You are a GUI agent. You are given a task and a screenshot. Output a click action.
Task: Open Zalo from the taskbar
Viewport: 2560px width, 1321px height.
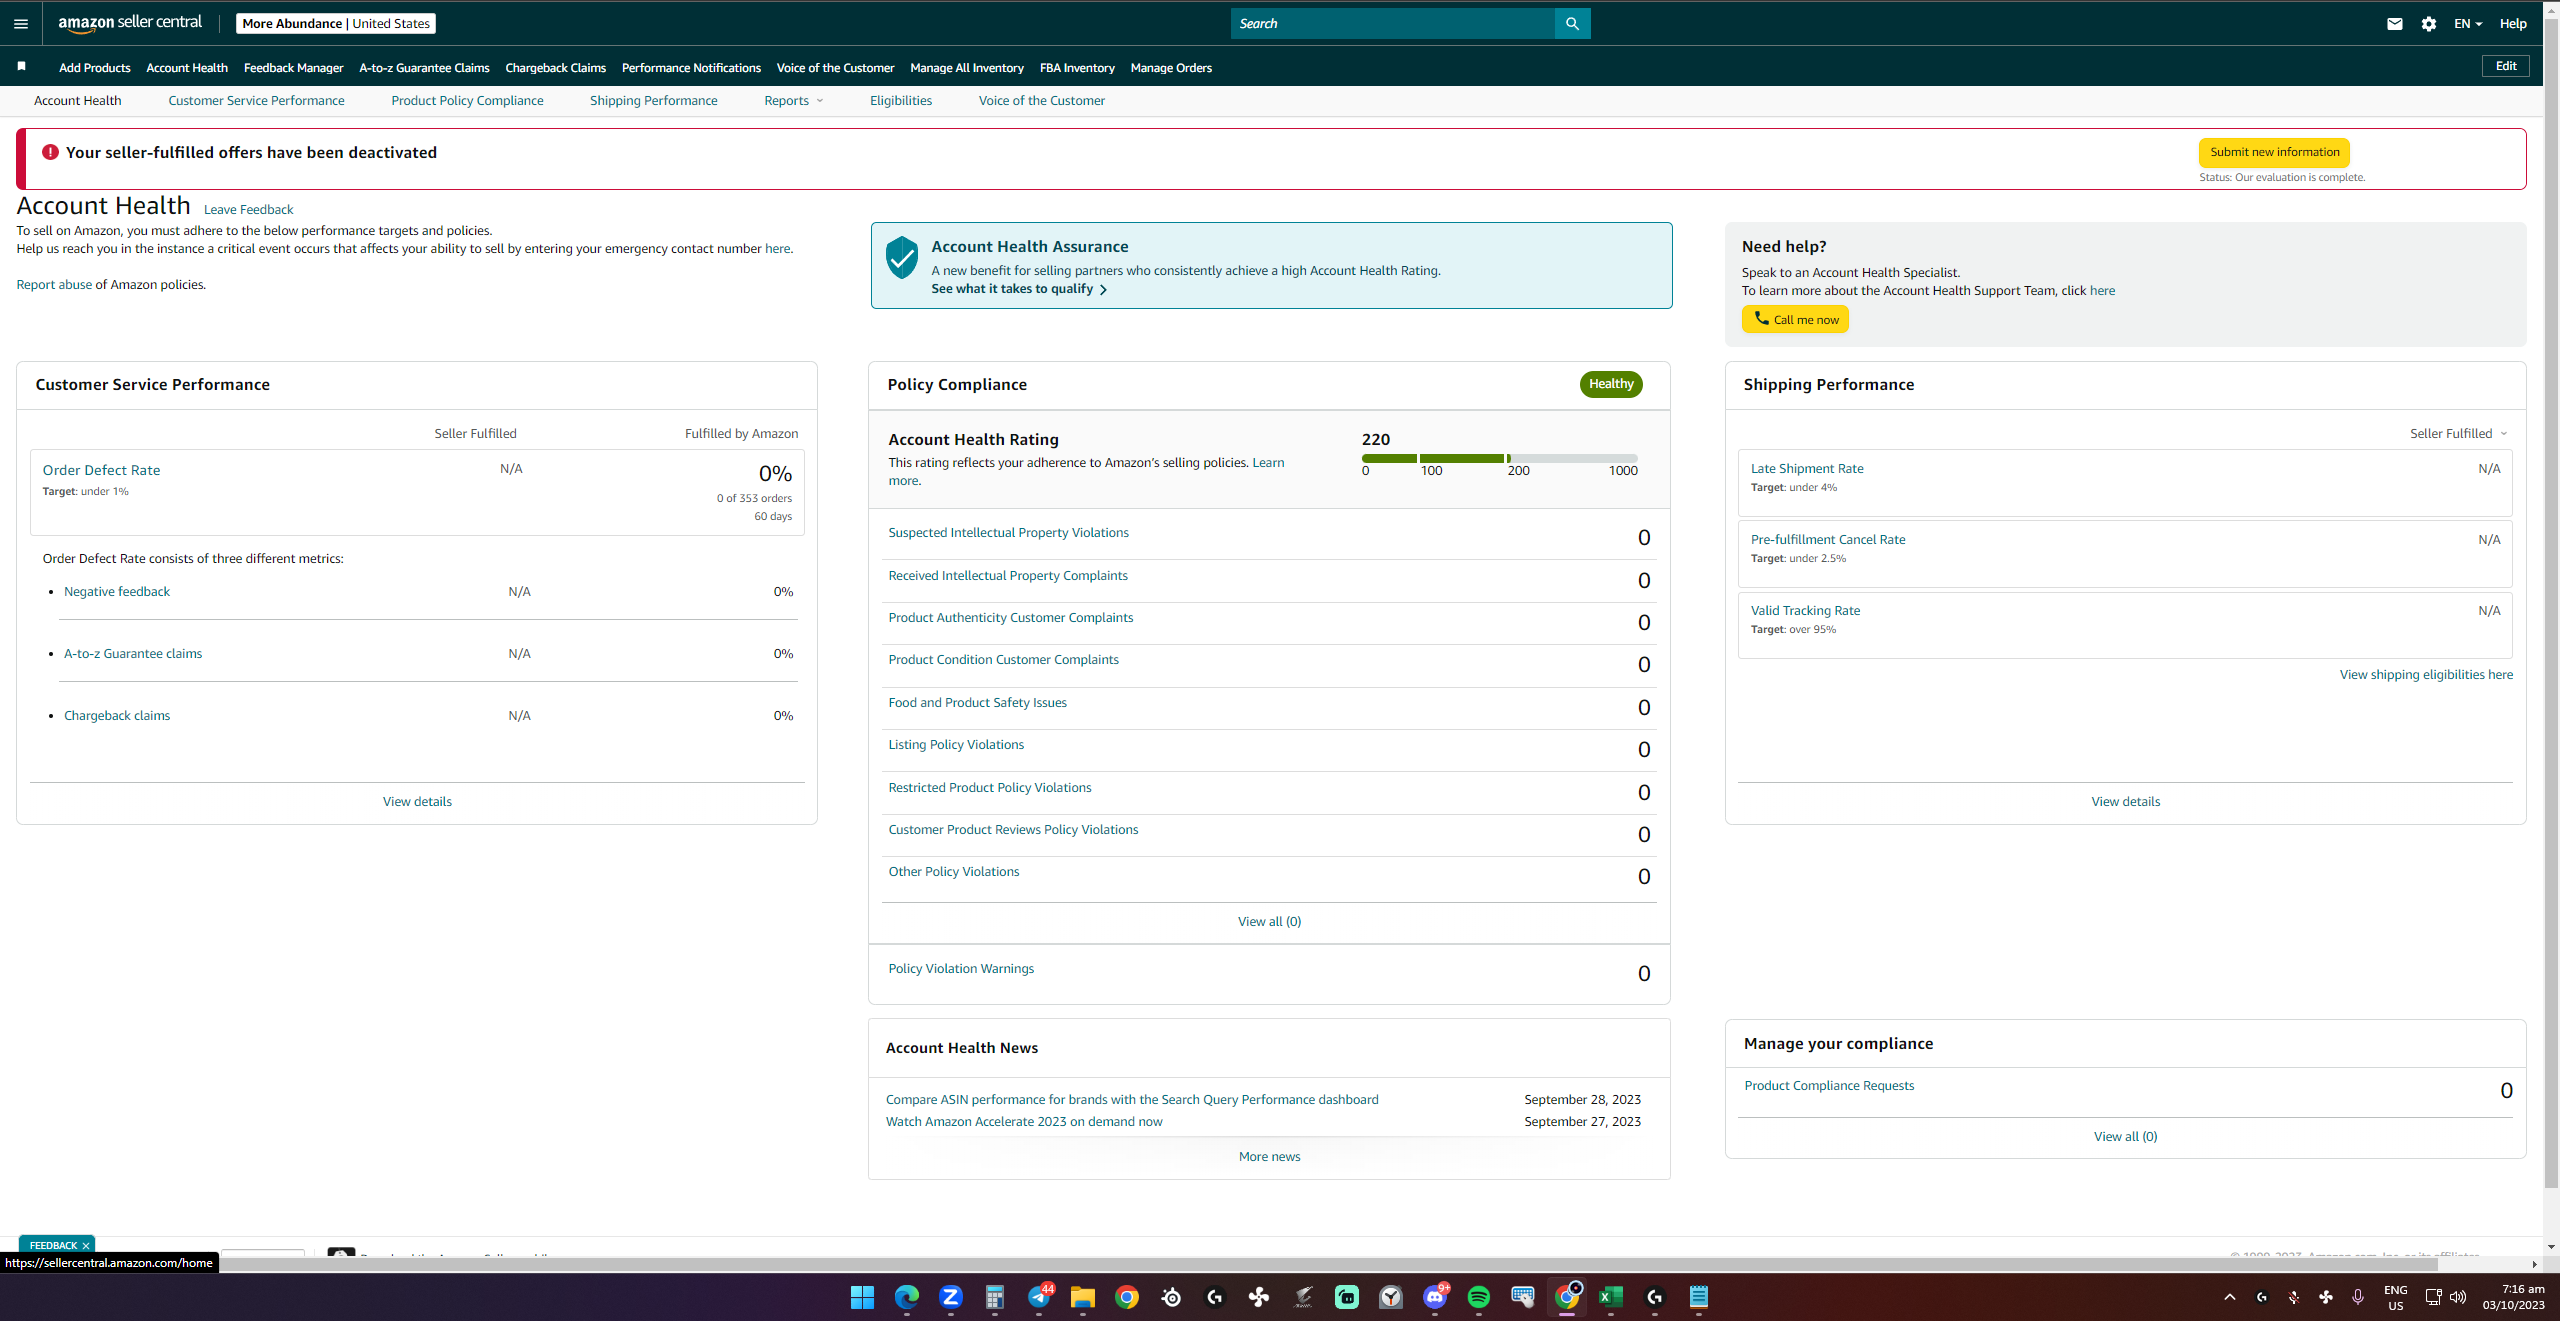pos(950,1297)
